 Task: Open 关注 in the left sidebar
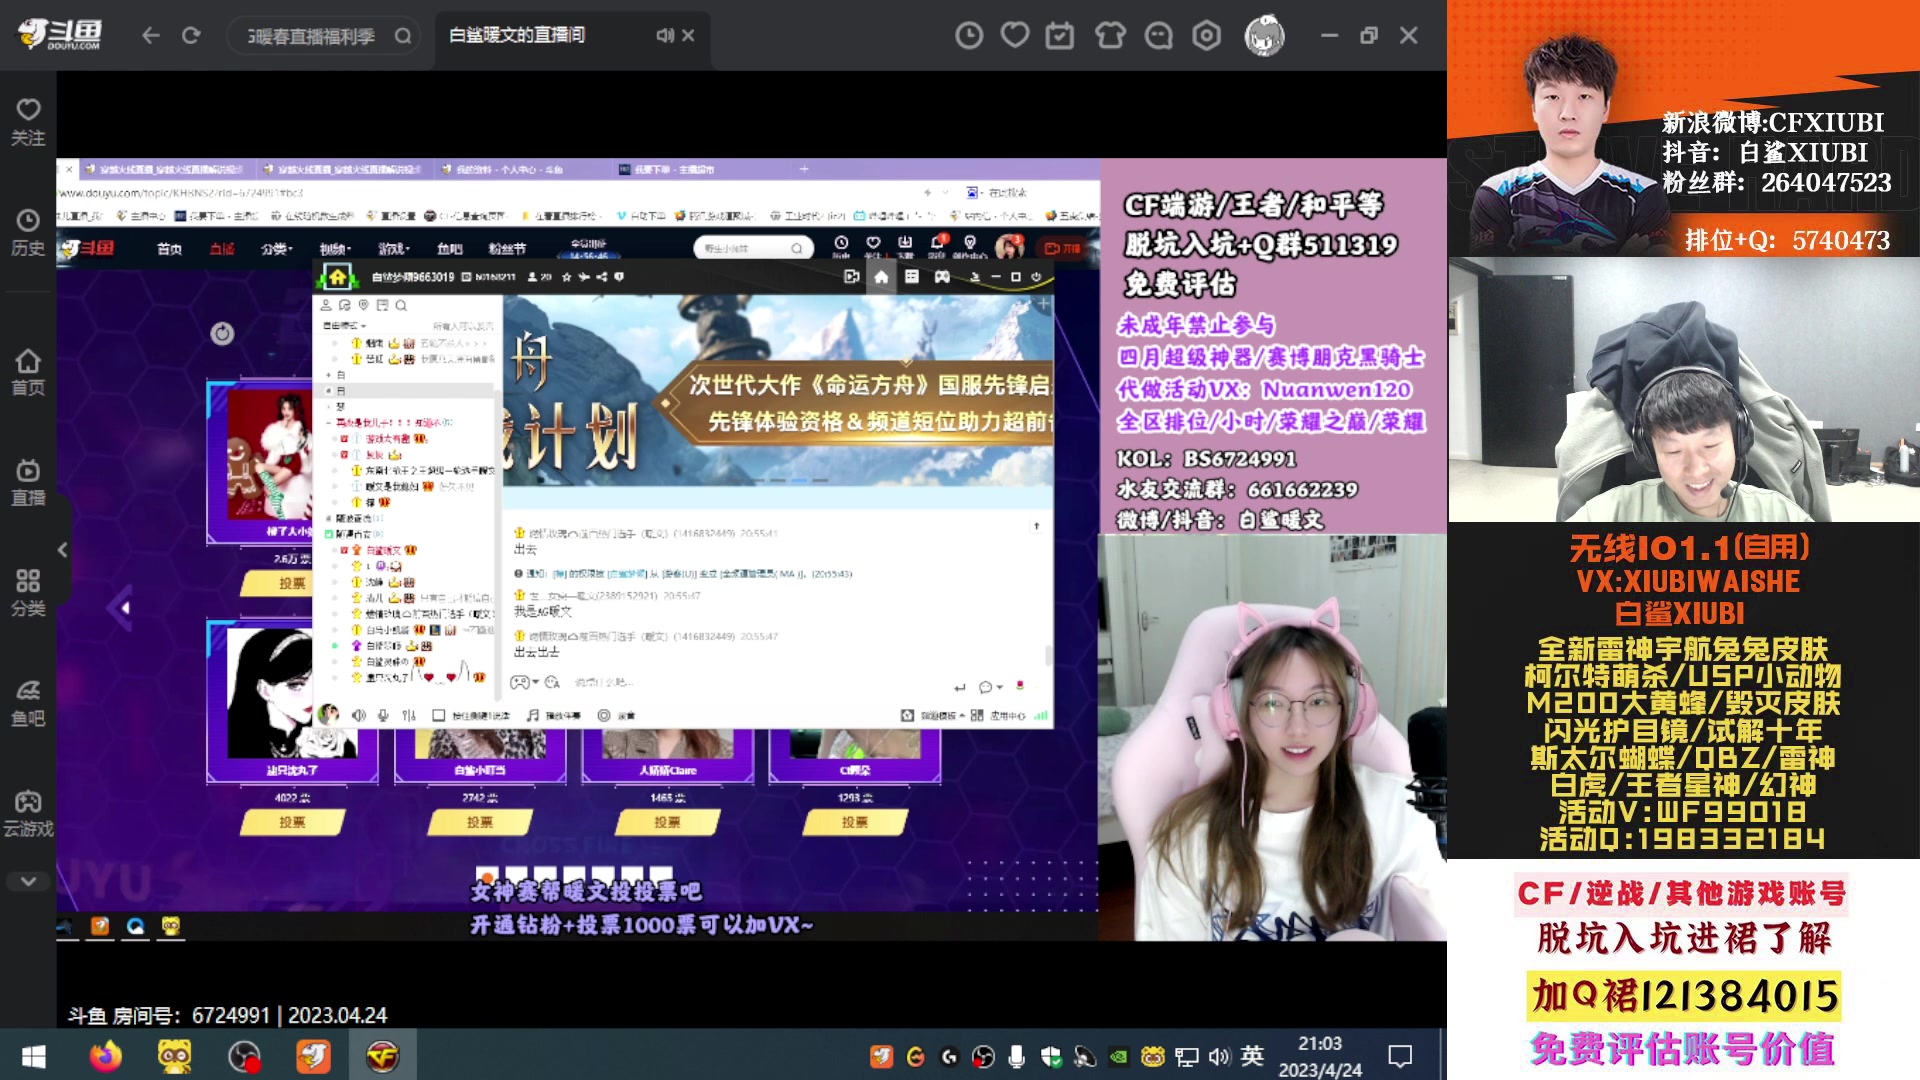(28, 122)
